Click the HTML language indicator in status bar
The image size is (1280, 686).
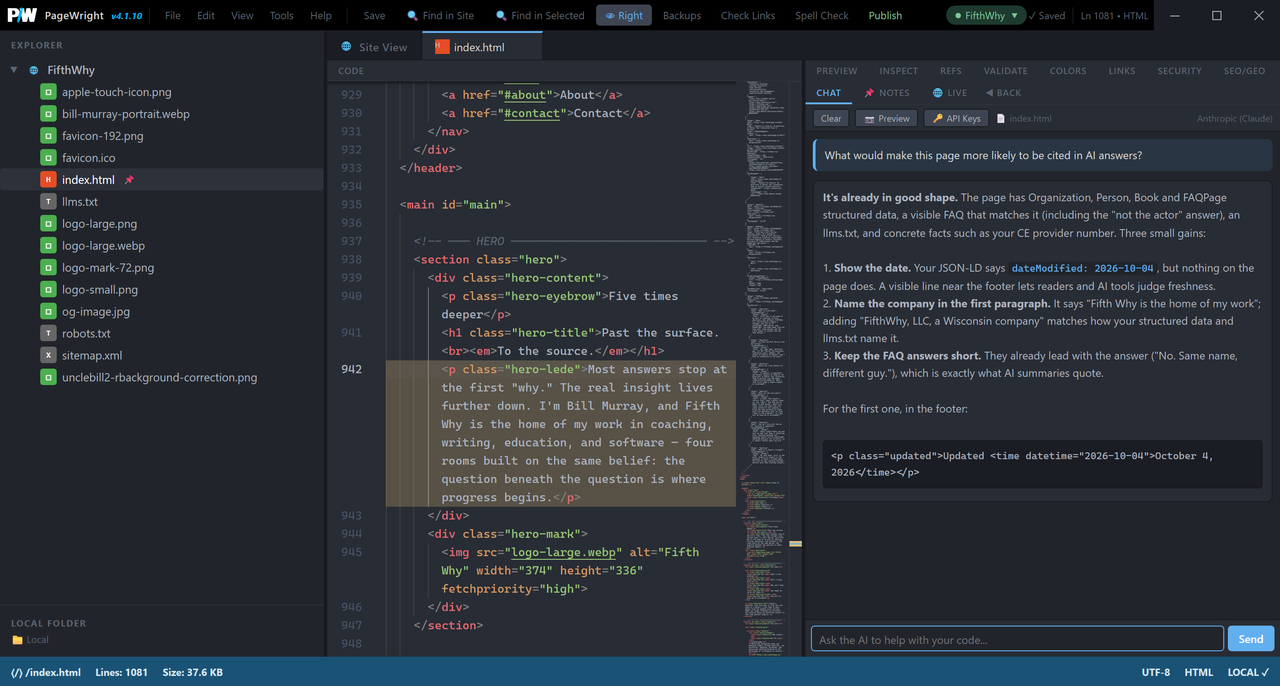[x=1198, y=672]
